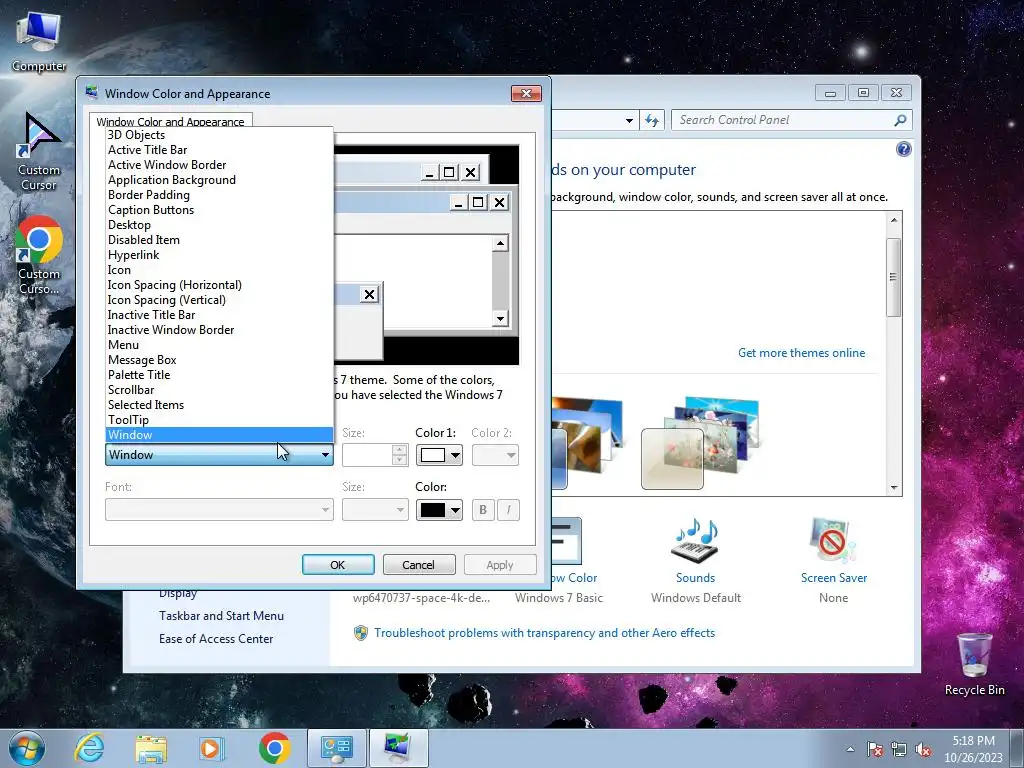Switch to the Control Panel taskbar button
The image size is (1024, 768).
(x=336, y=748)
